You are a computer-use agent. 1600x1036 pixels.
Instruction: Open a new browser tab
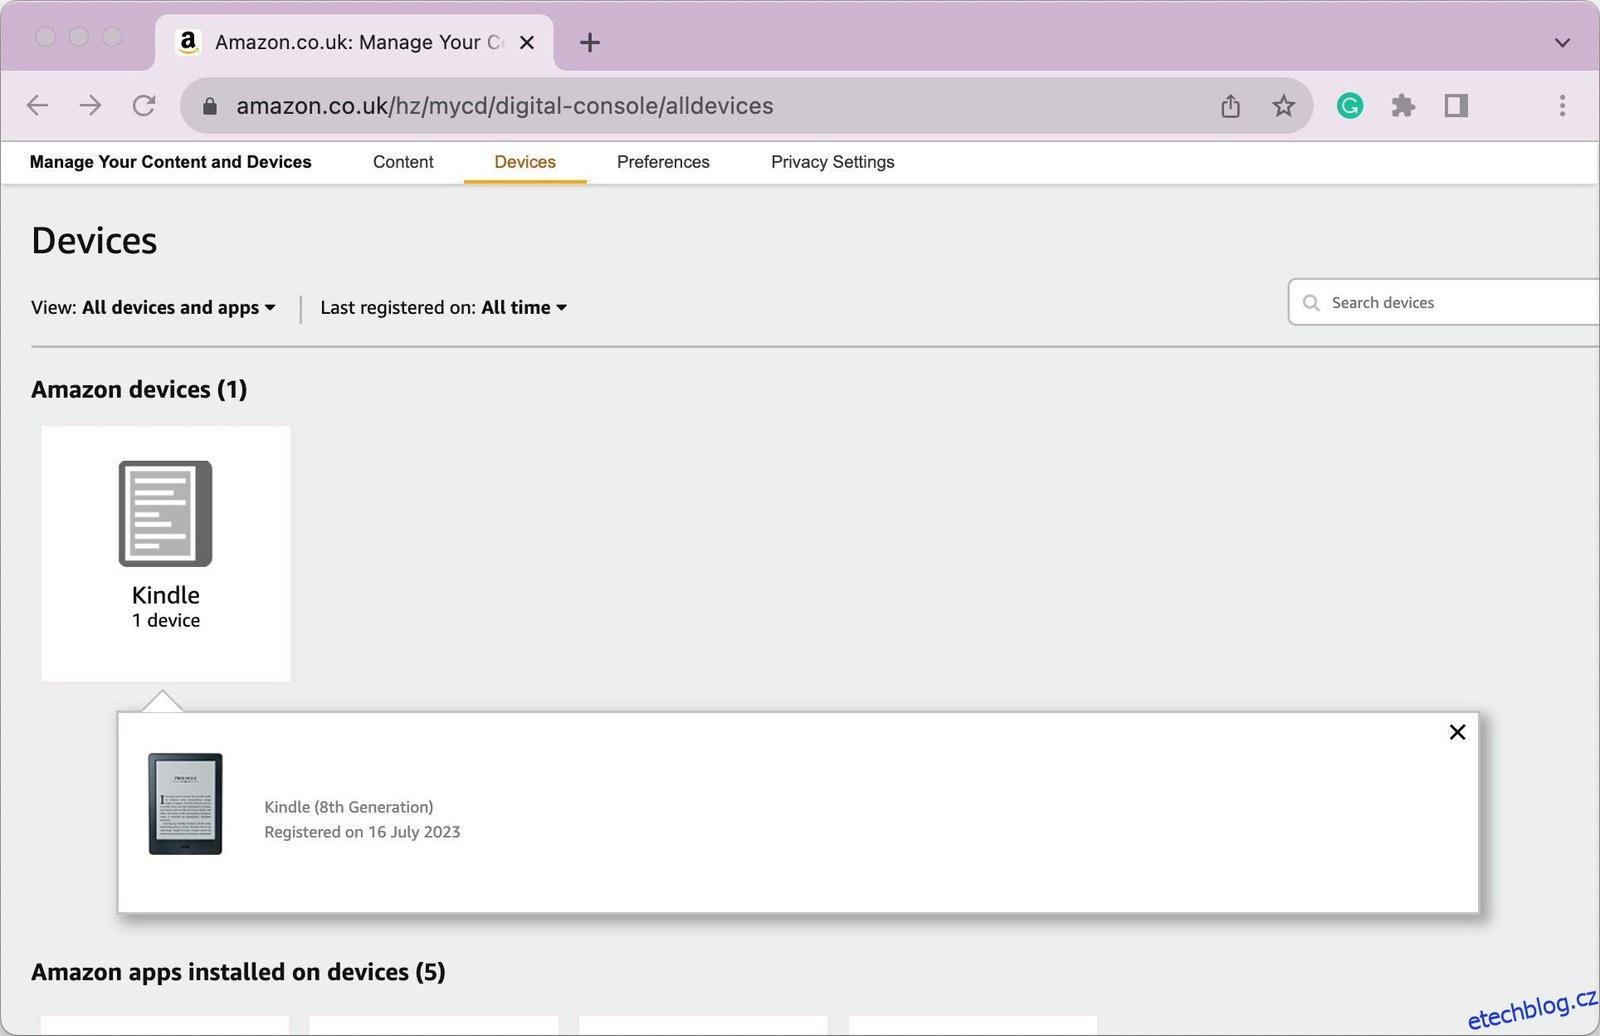[x=590, y=42]
